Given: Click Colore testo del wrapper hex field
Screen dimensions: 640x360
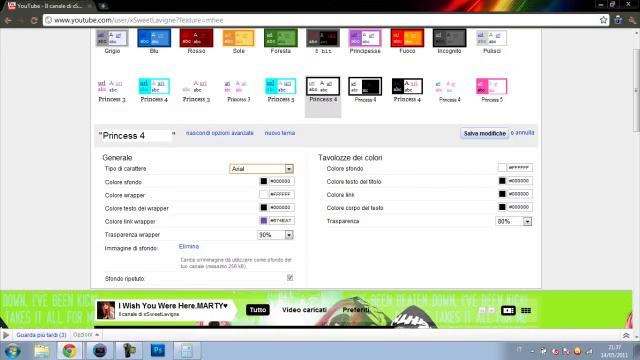Looking at the screenshot, I should pos(281,207).
